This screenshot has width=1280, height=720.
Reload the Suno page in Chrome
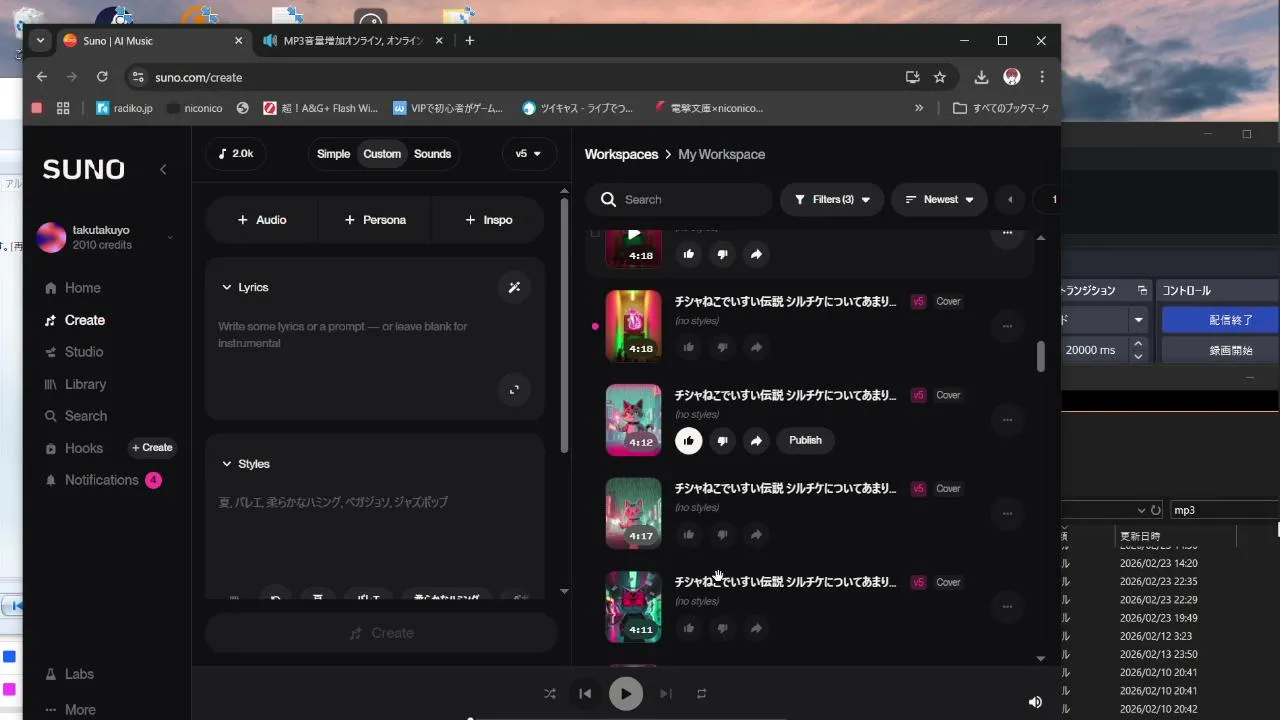102,77
